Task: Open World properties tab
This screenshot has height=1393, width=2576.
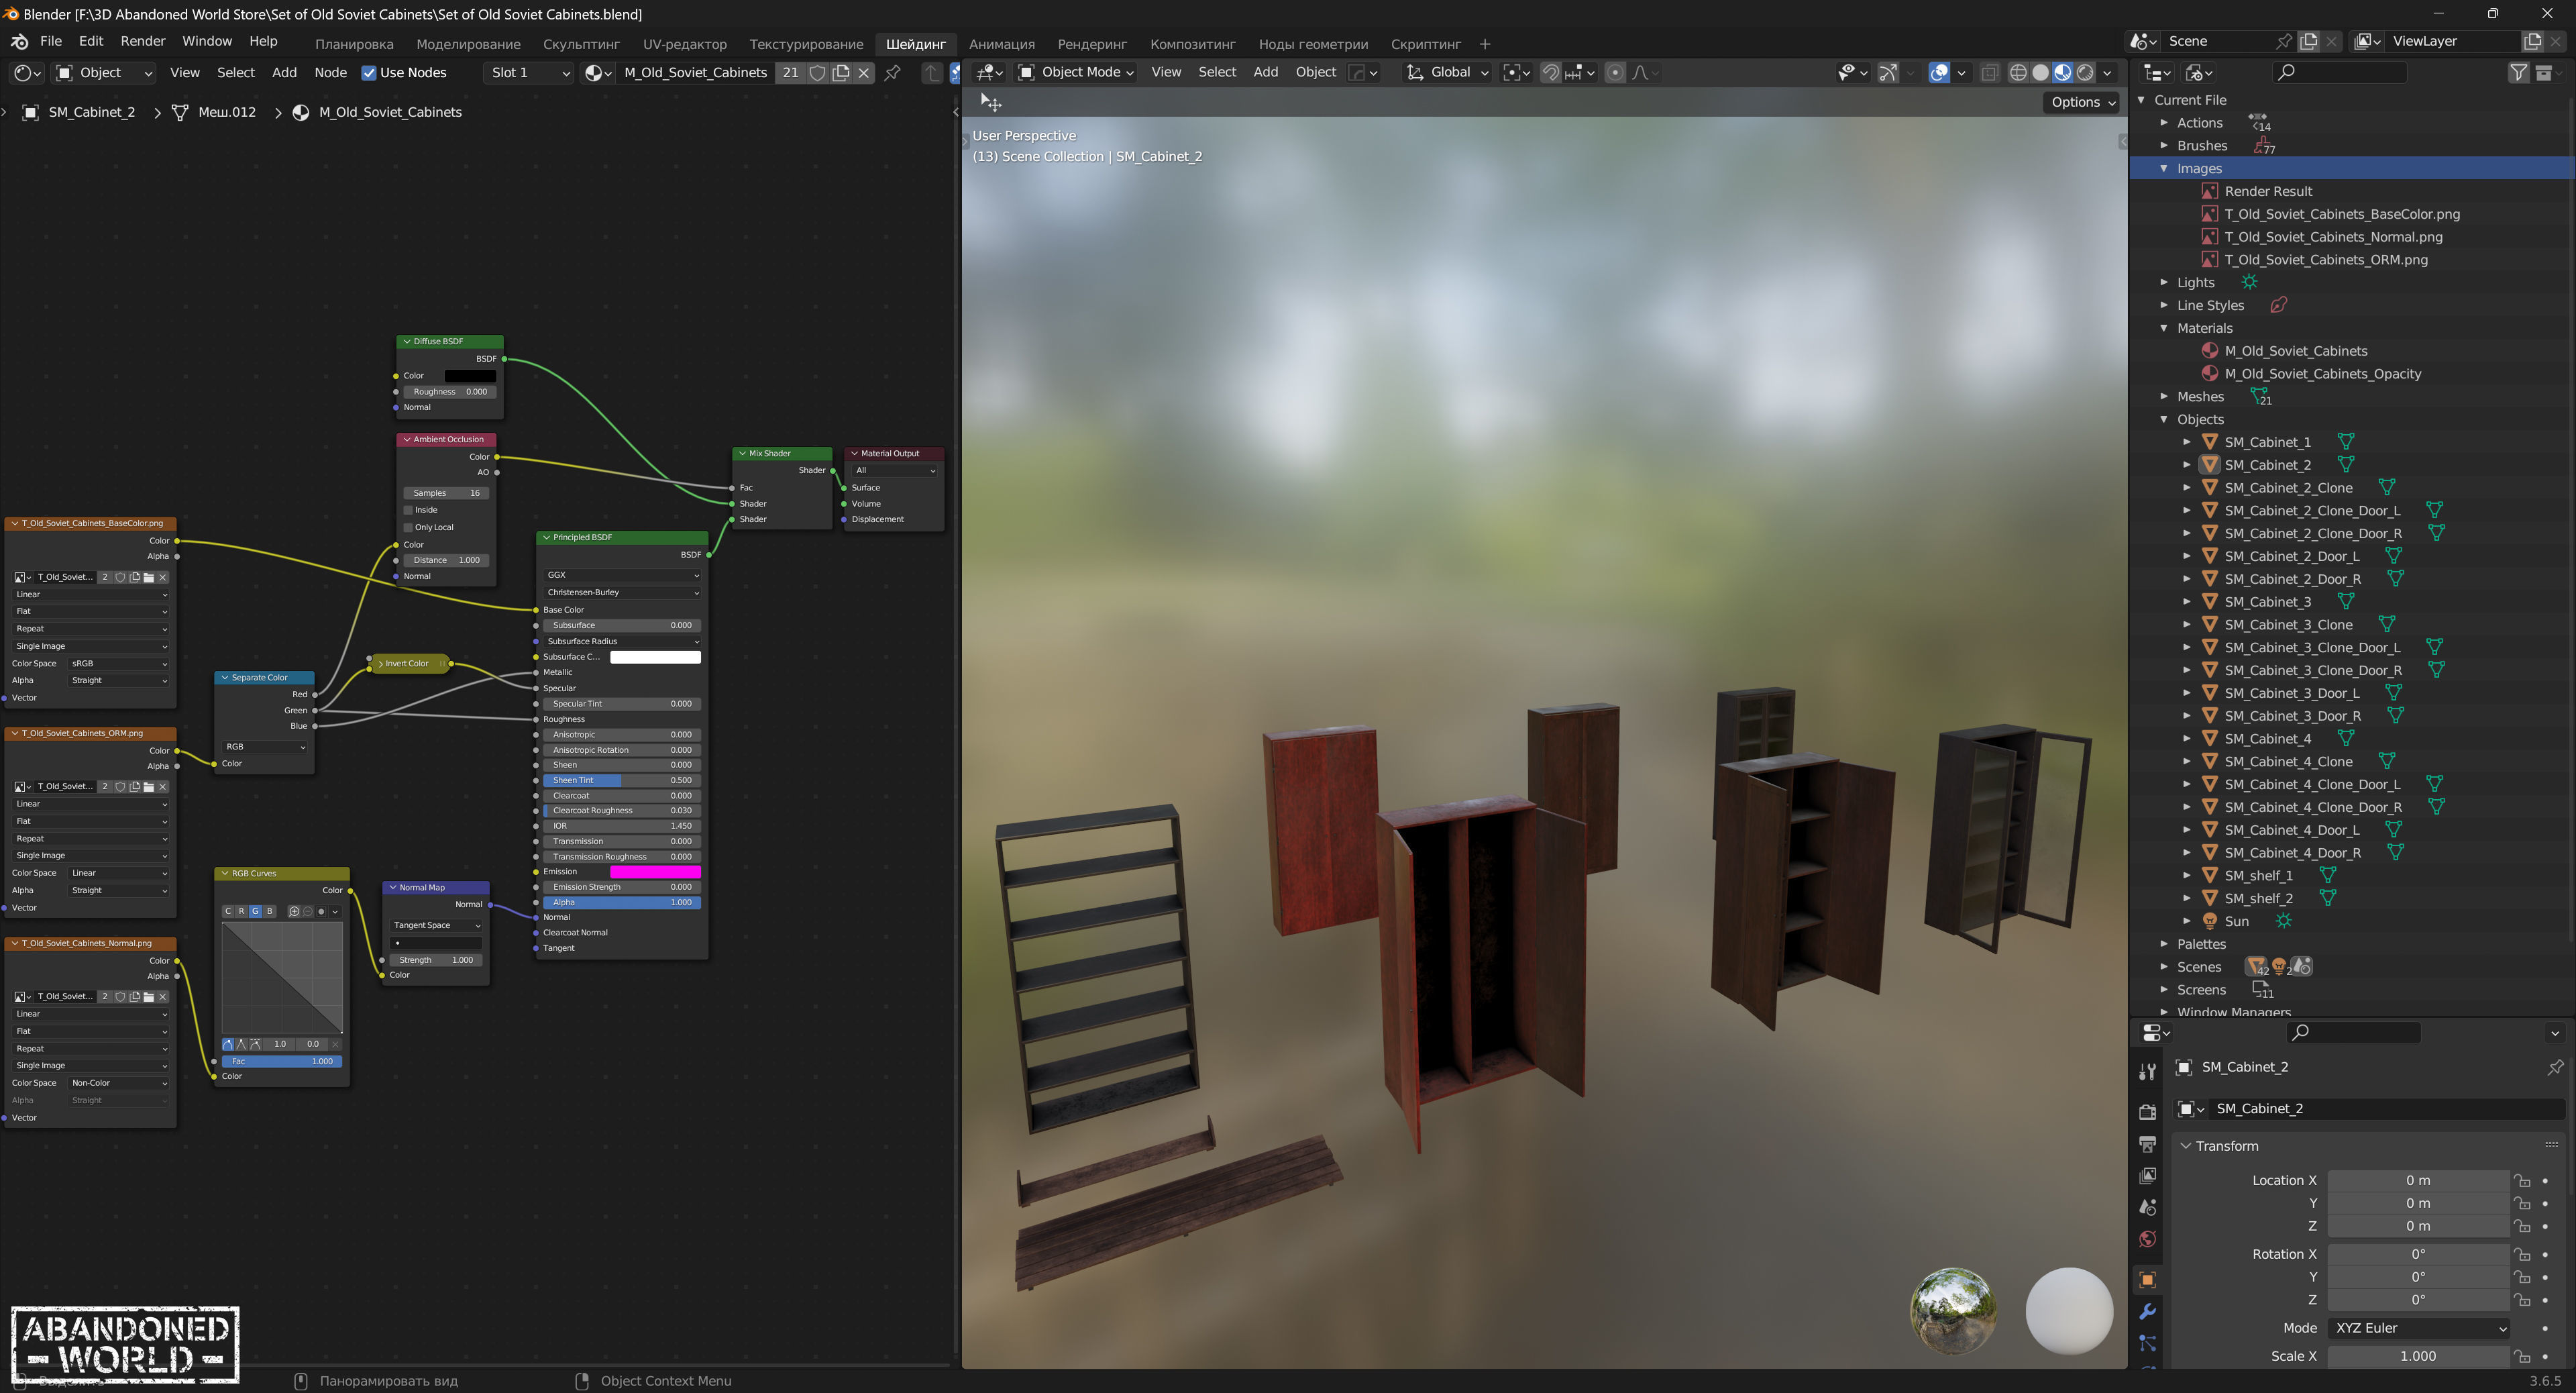Action: [2147, 1239]
